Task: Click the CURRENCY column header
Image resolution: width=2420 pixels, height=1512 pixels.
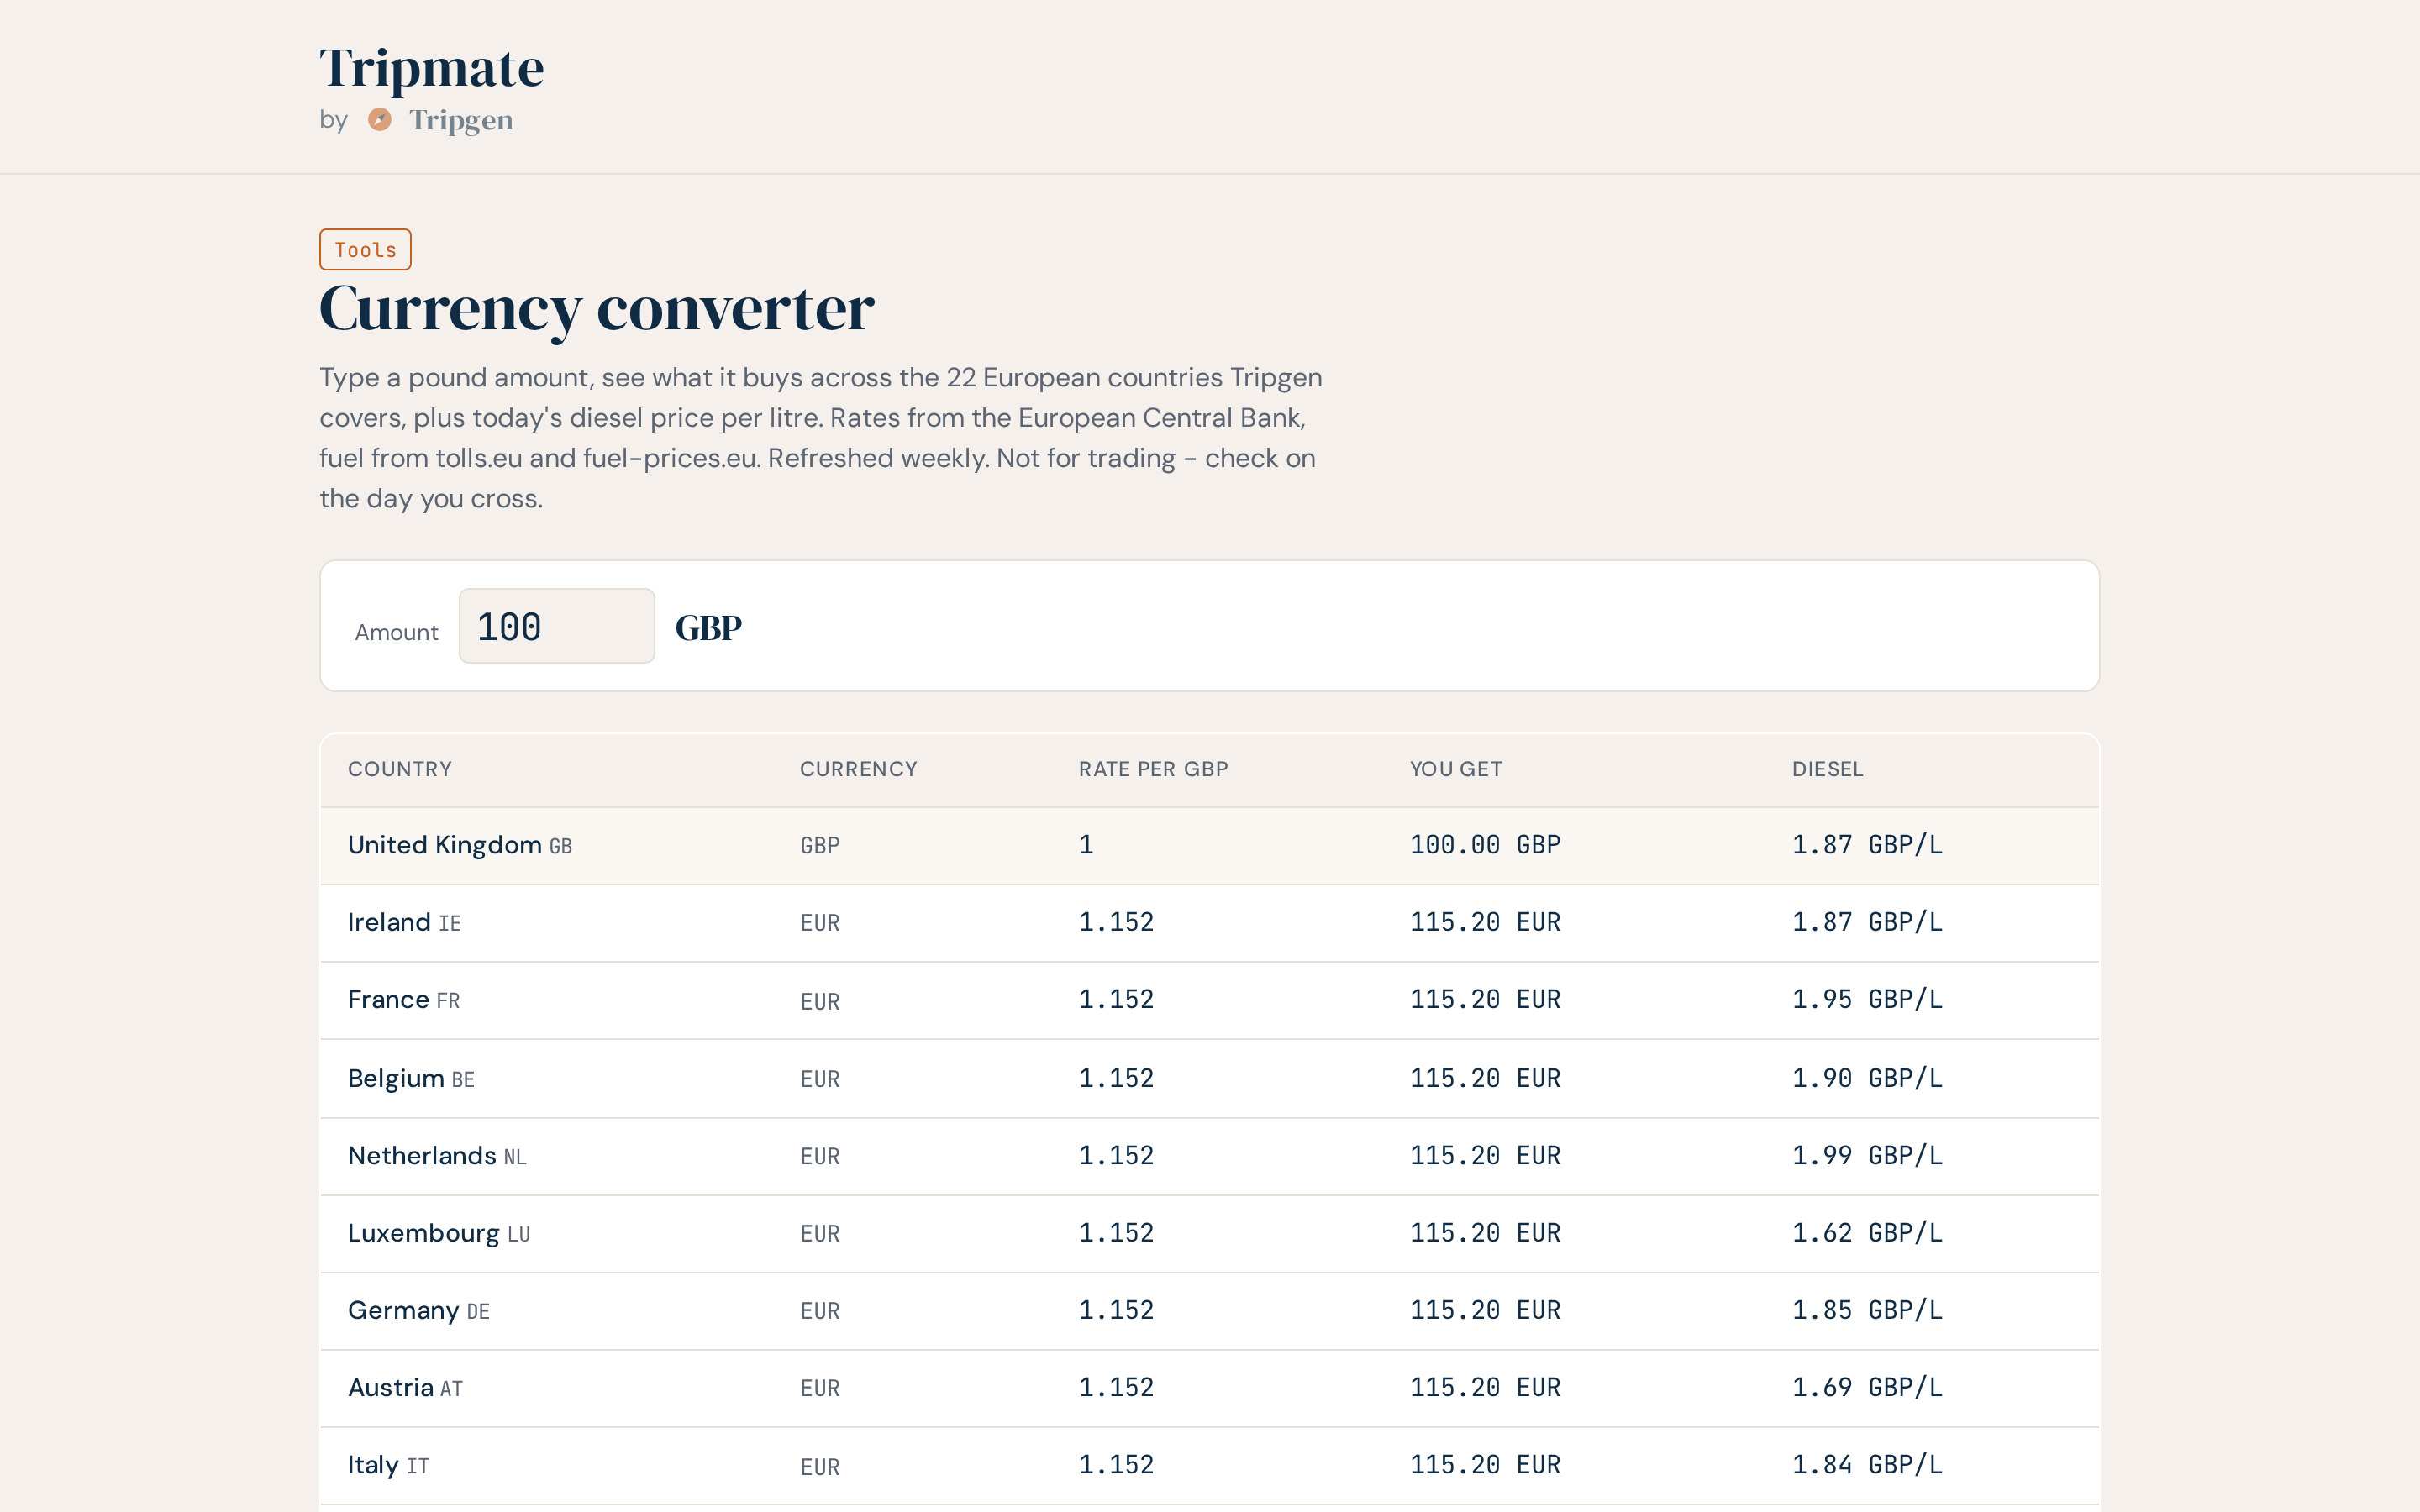Action: 858,769
